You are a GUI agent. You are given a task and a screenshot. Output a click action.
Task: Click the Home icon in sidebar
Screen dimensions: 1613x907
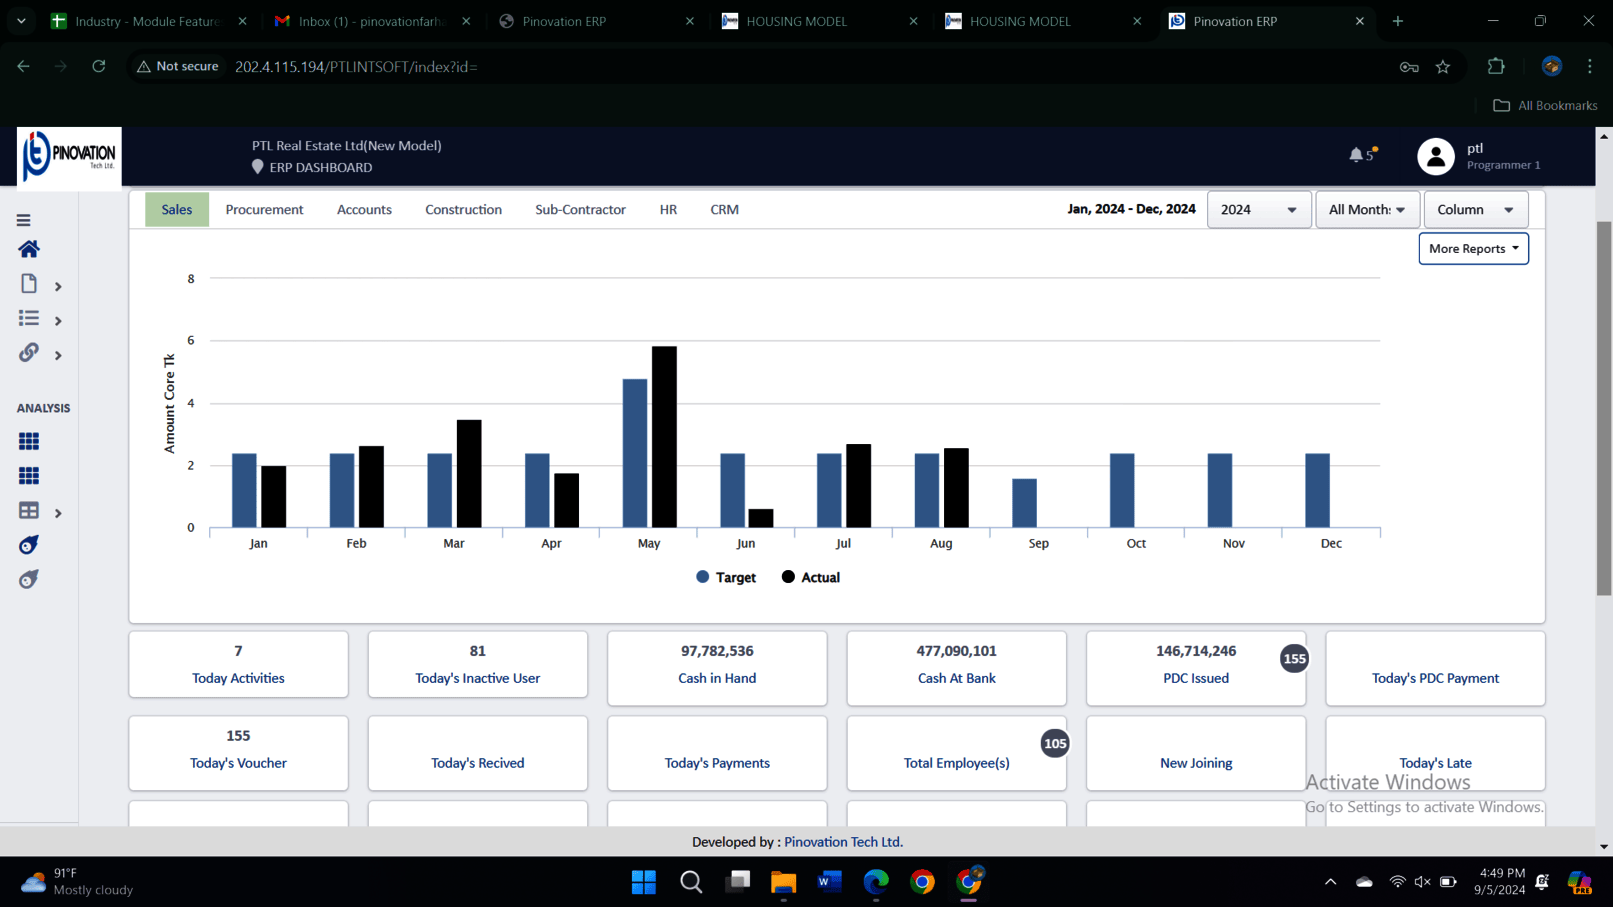click(x=29, y=249)
